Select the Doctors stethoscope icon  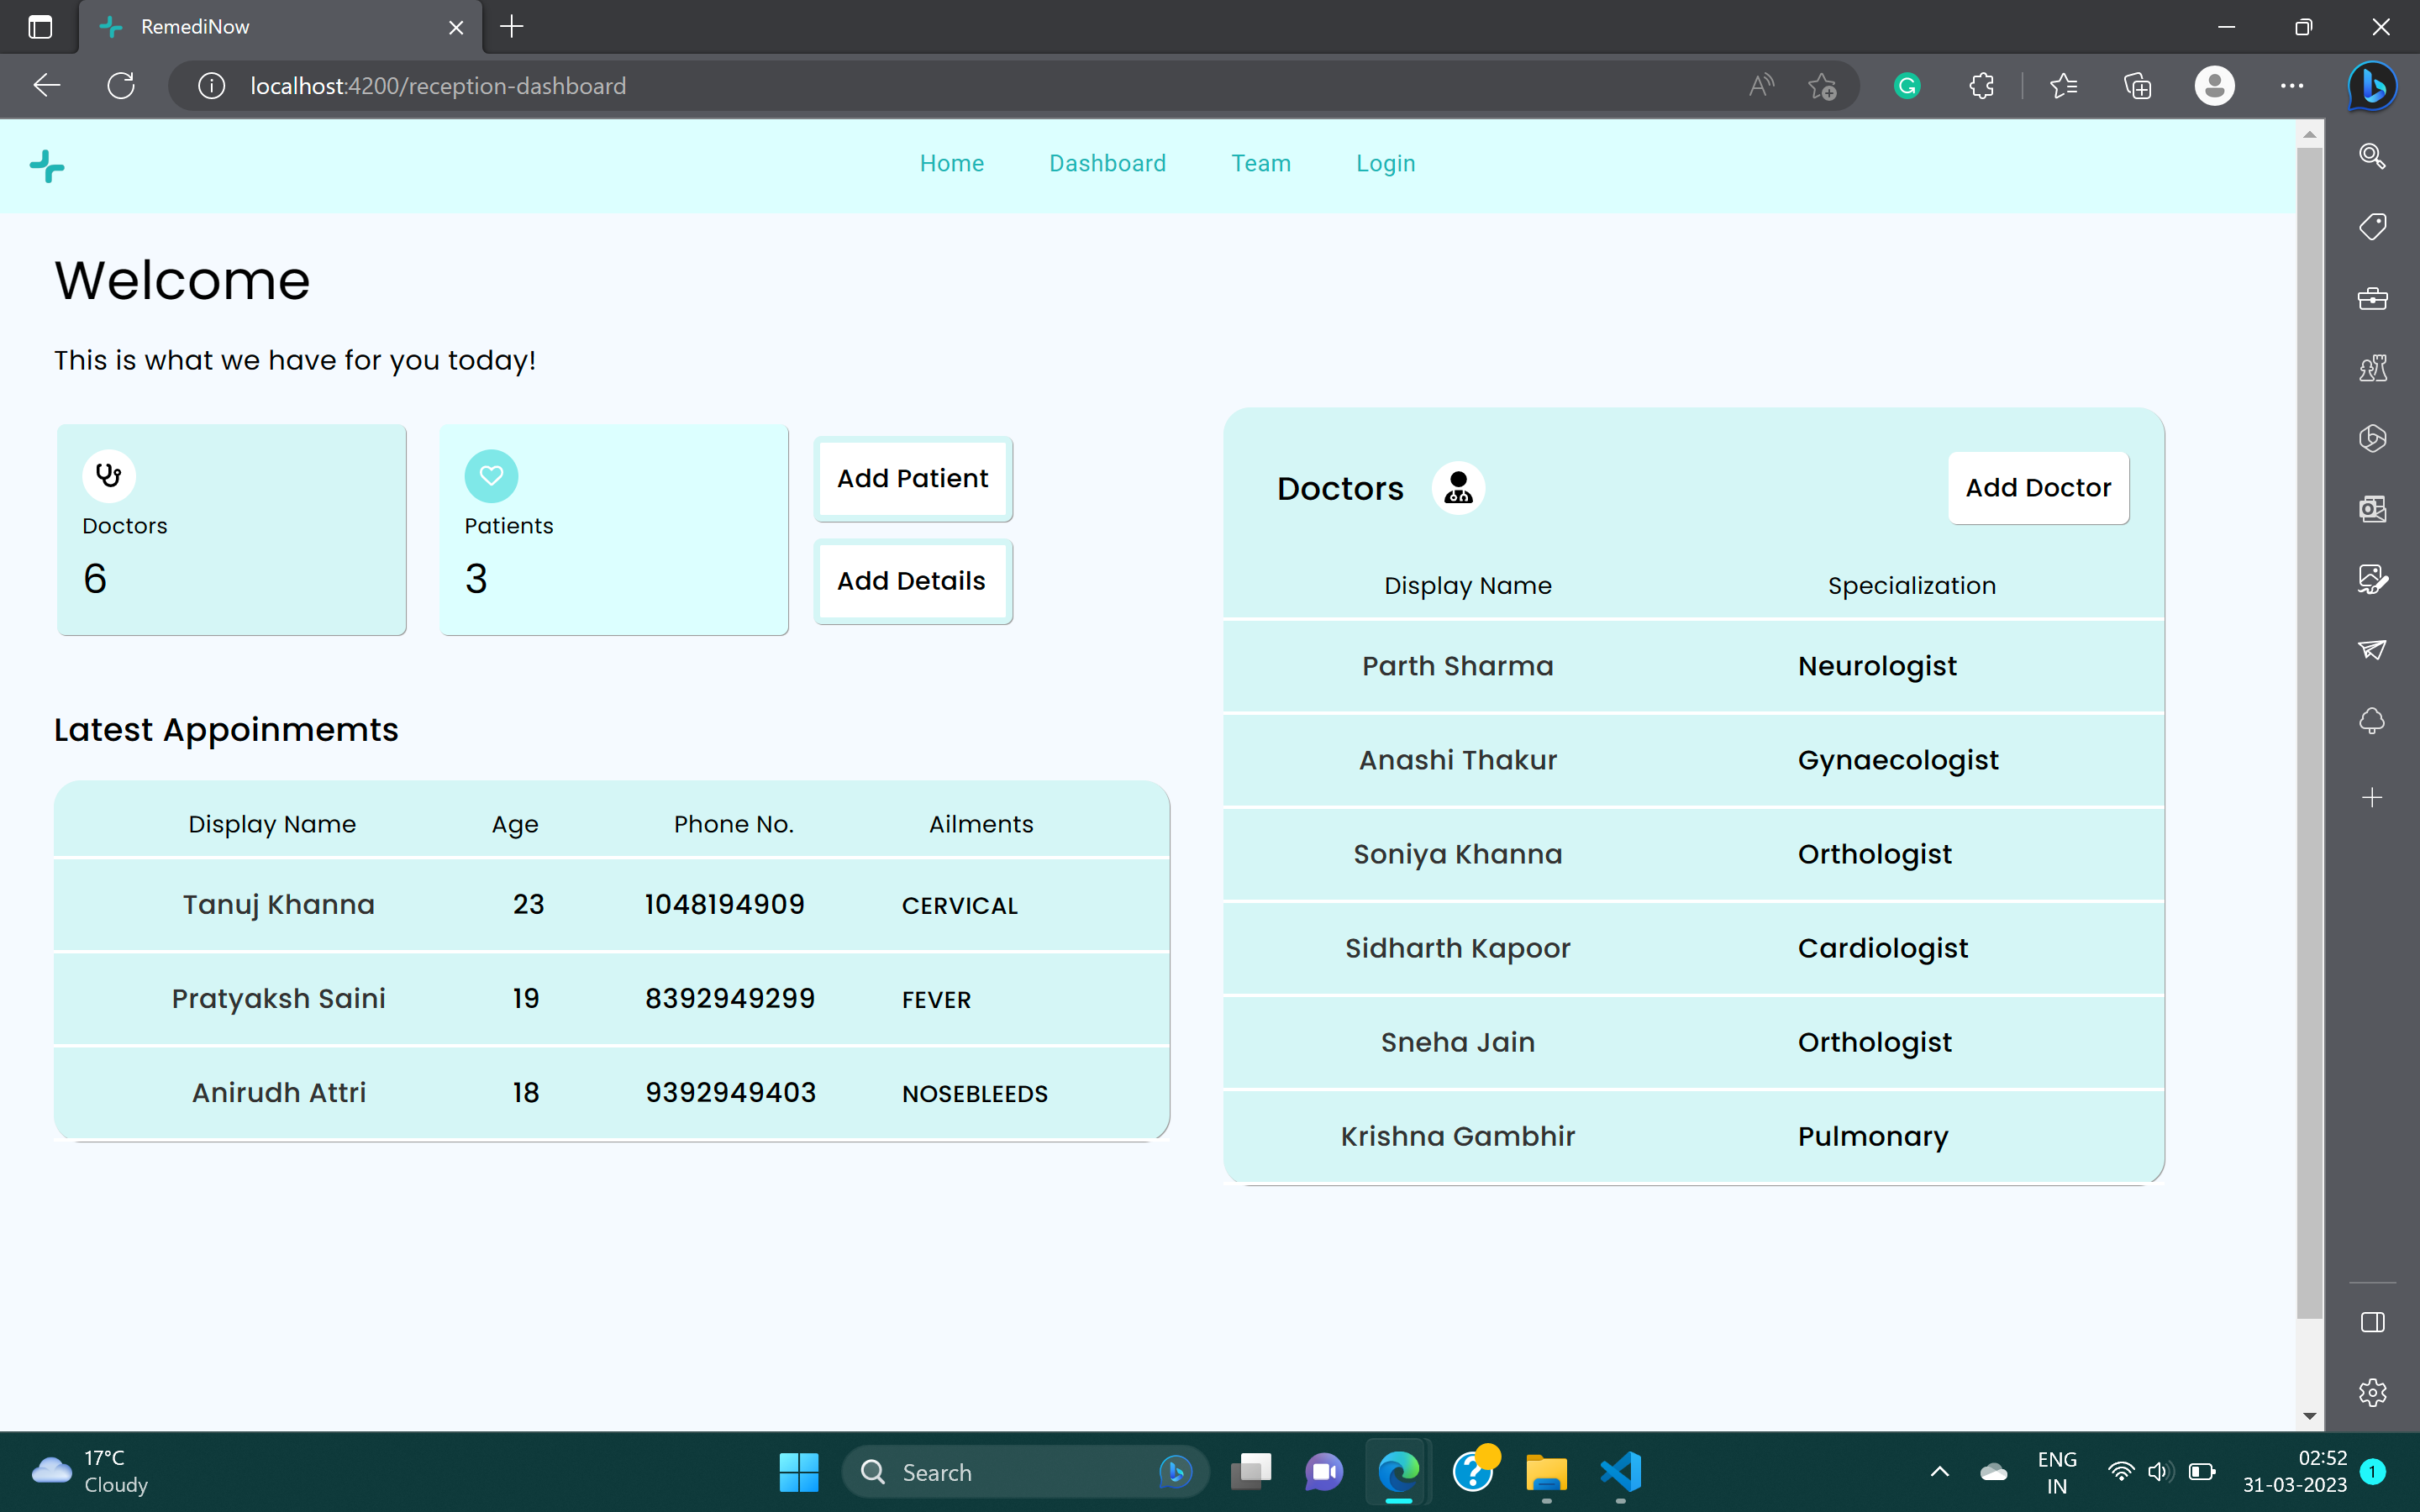tap(109, 475)
